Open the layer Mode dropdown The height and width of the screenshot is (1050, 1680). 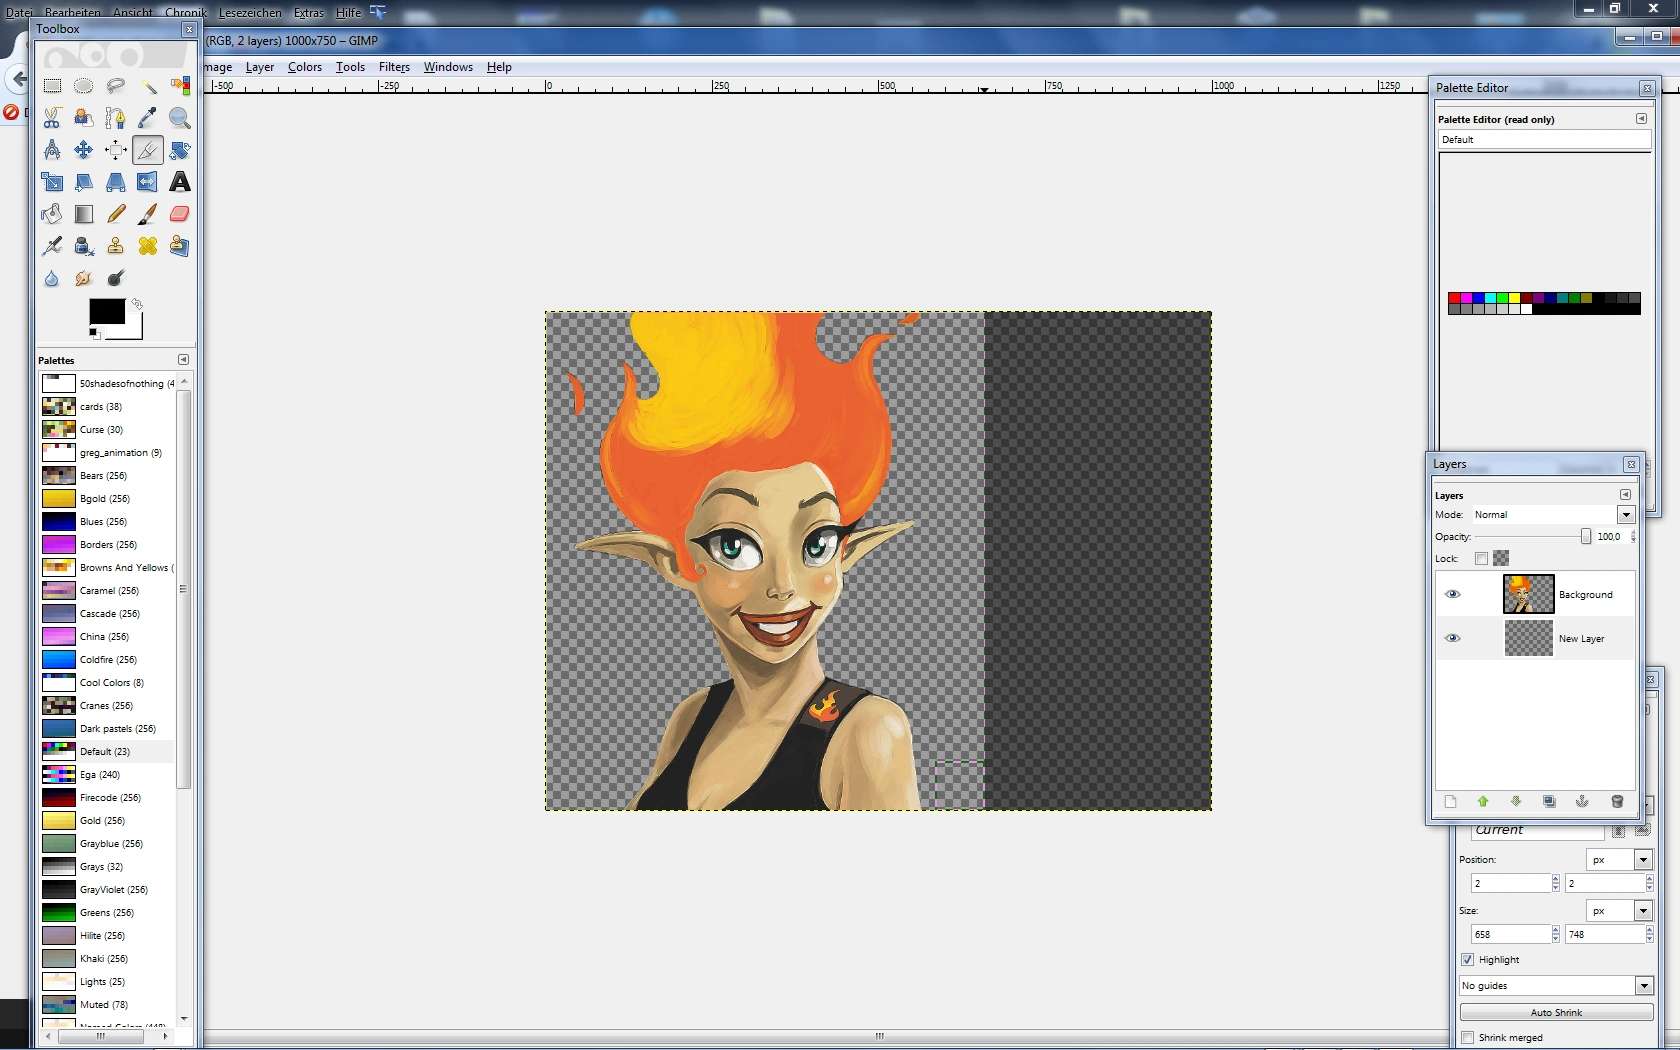(1626, 514)
